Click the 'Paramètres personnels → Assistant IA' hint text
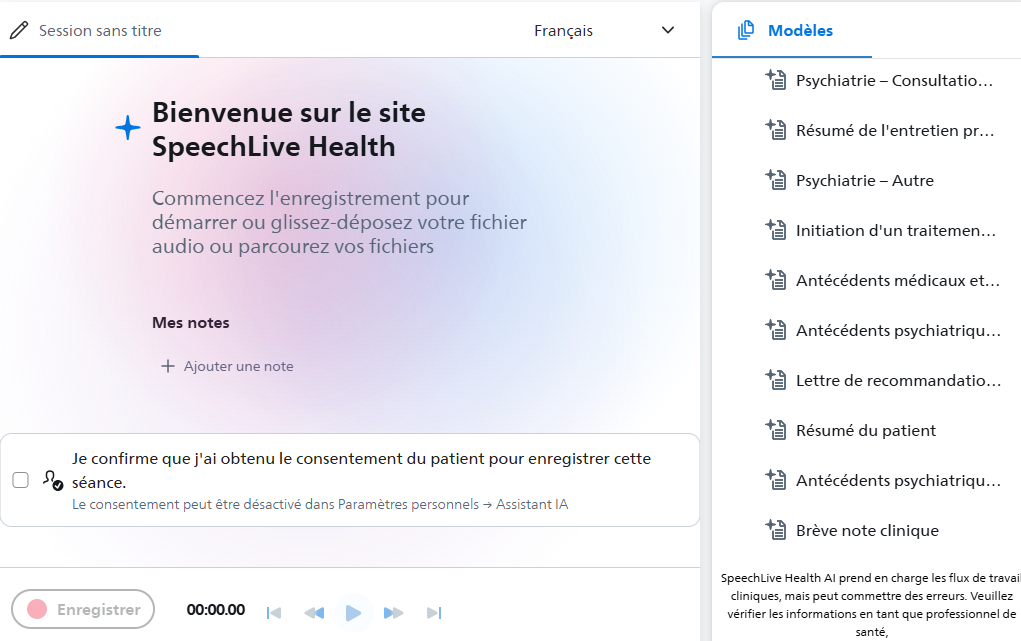This screenshot has height=641, width=1021. [x=453, y=504]
